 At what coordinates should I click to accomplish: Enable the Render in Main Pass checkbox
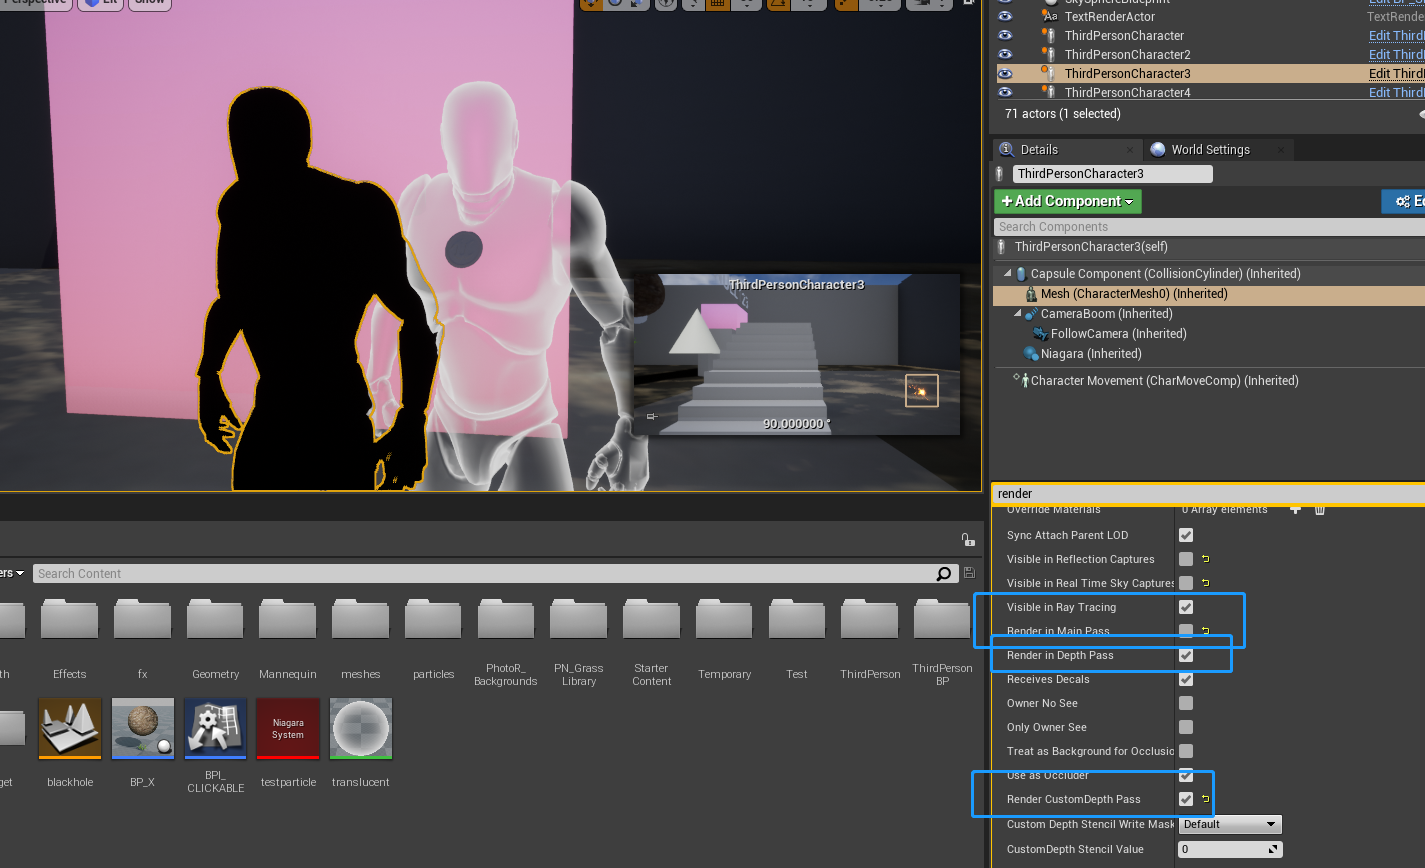click(1186, 630)
